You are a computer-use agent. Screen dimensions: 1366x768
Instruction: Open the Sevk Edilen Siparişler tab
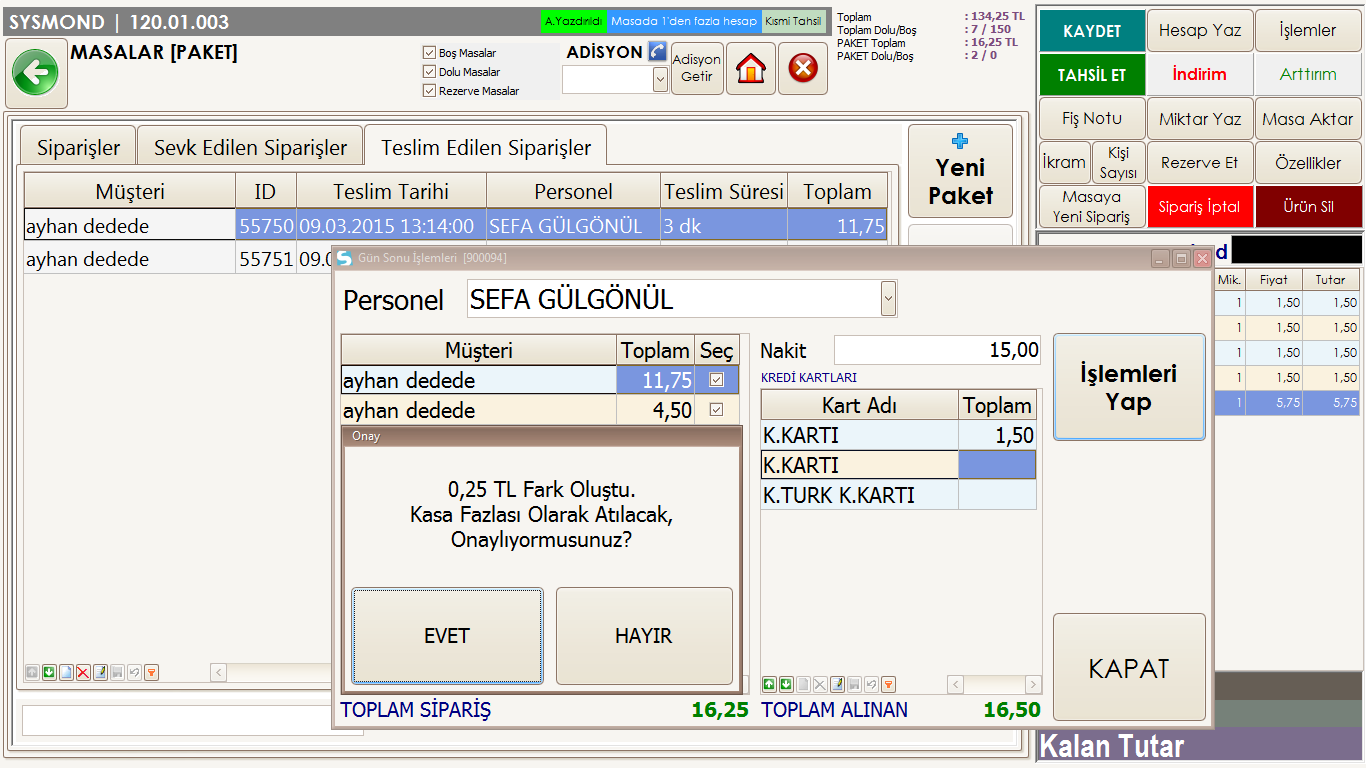[x=250, y=148]
